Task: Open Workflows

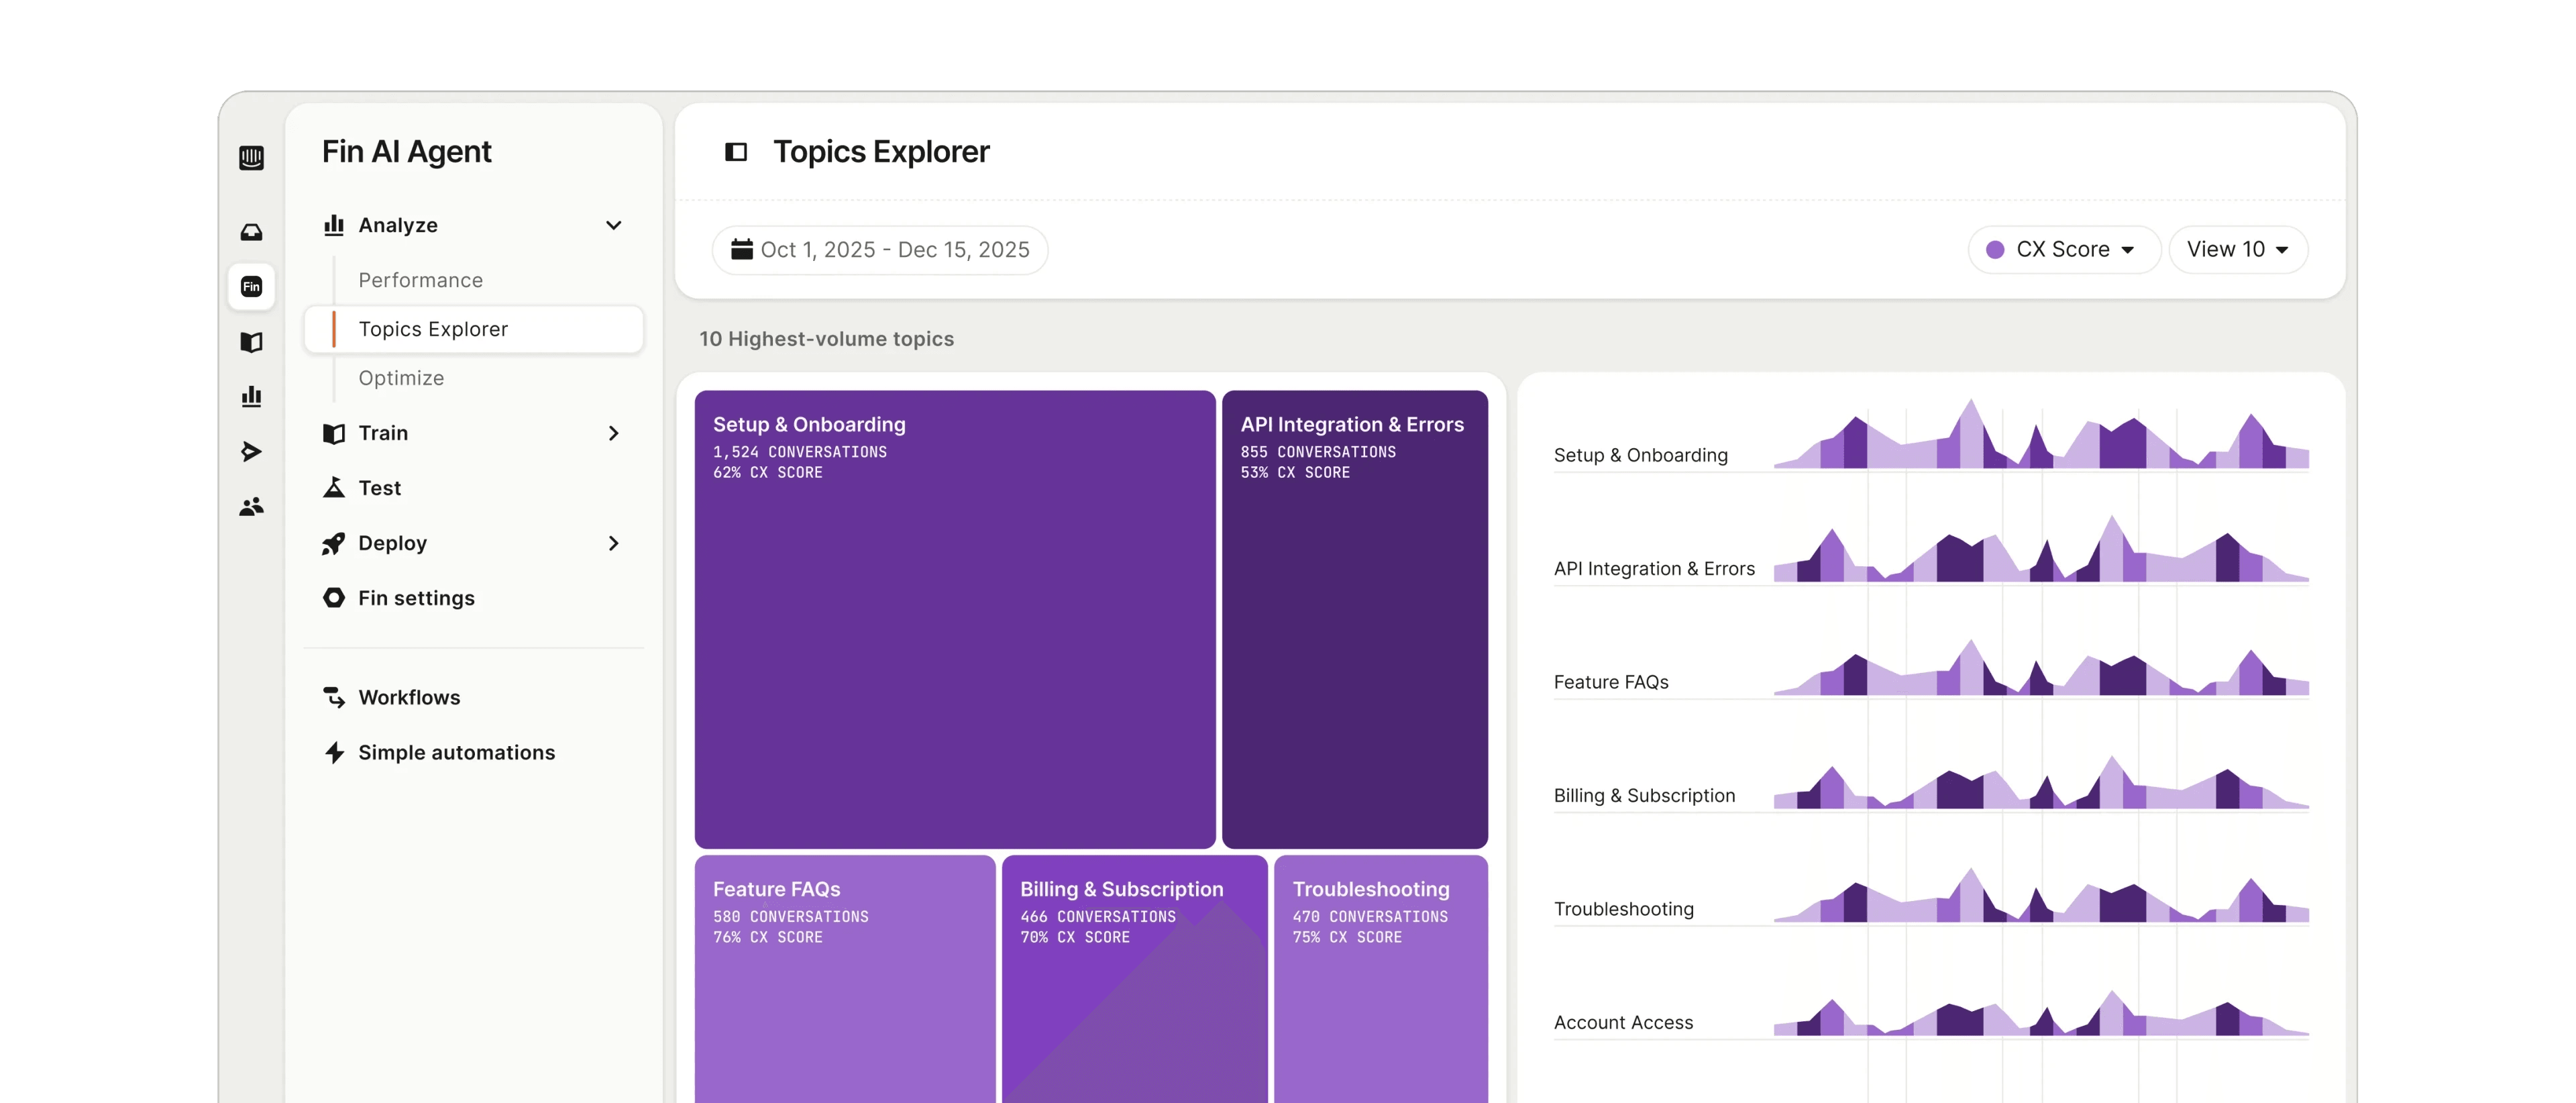Action: pyautogui.click(x=409, y=697)
